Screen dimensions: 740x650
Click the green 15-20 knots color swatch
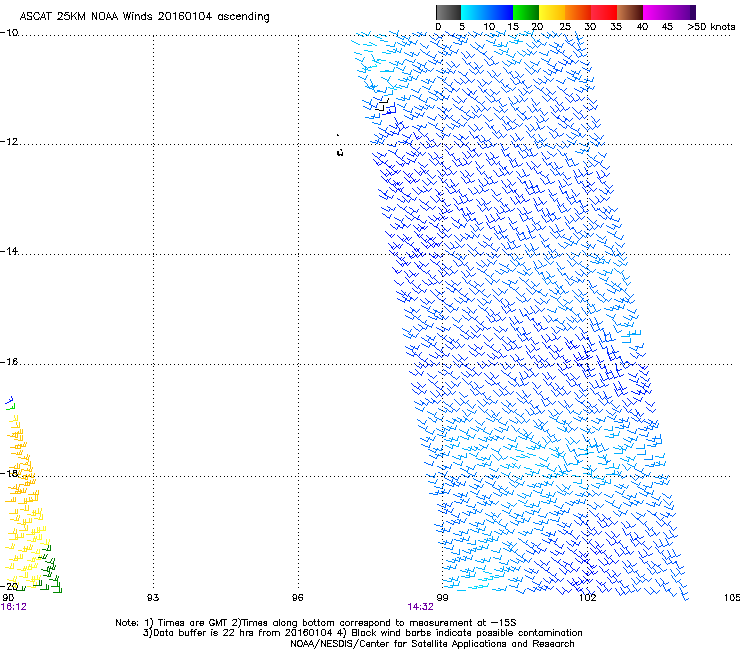pyautogui.click(x=526, y=12)
